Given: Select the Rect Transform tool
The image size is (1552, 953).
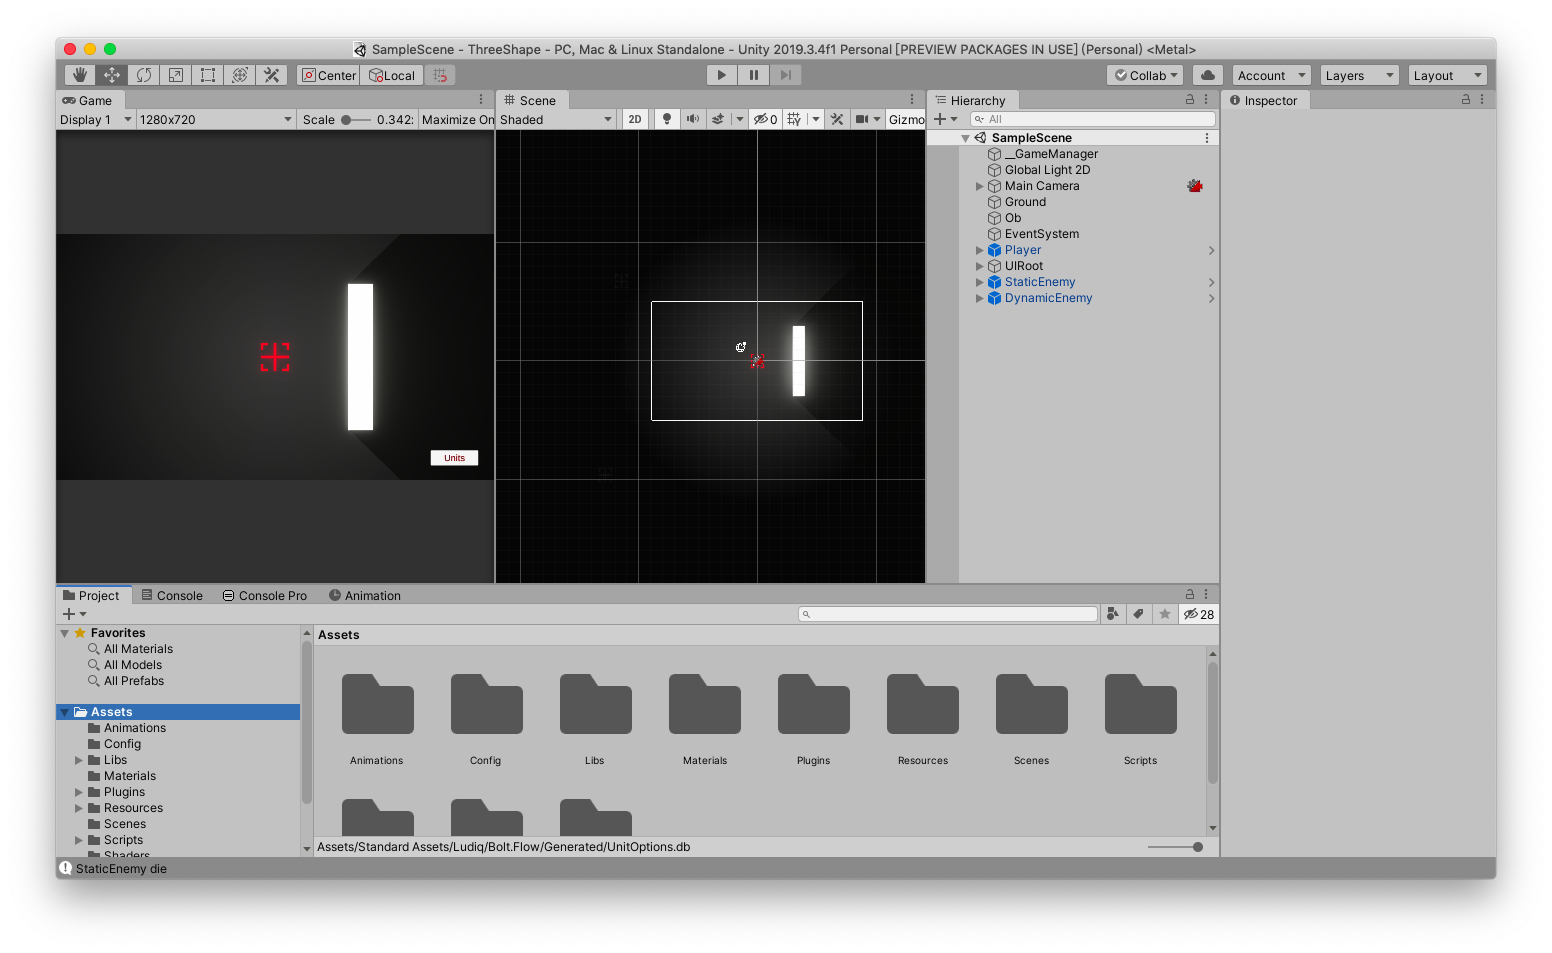Looking at the screenshot, I should click(208, 75).
